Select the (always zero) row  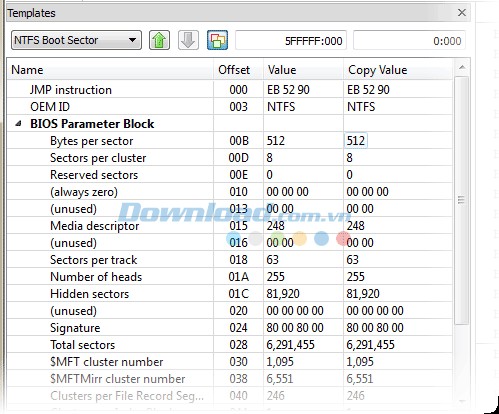(230, 192)
